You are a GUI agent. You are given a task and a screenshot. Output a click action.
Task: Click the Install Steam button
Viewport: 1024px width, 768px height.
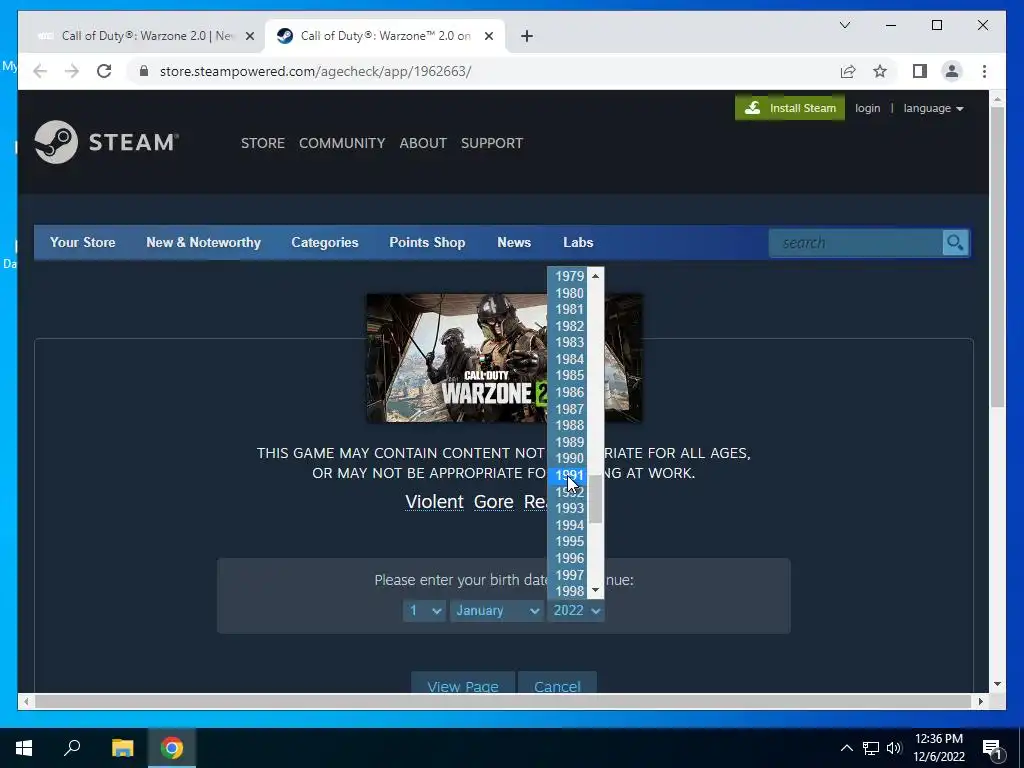tap(790, 108)
